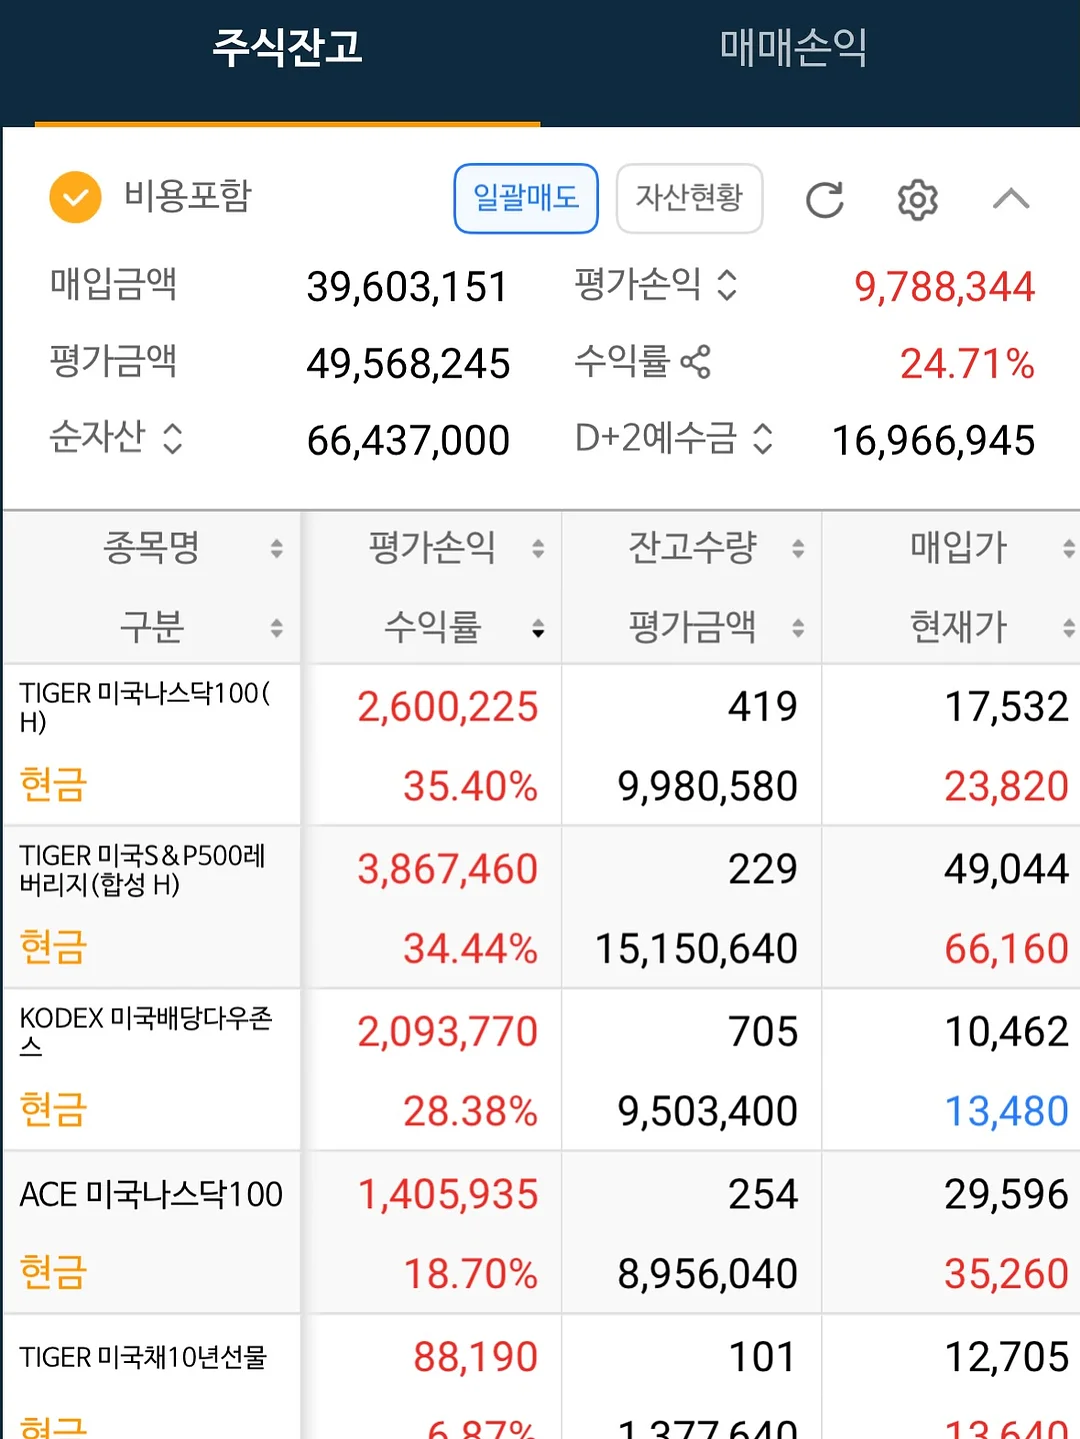The image size is (1080, 1439).
Task: Select TIGER 미국S&P500레버리지(합성 H) stock
Action: tap(143, 870)
